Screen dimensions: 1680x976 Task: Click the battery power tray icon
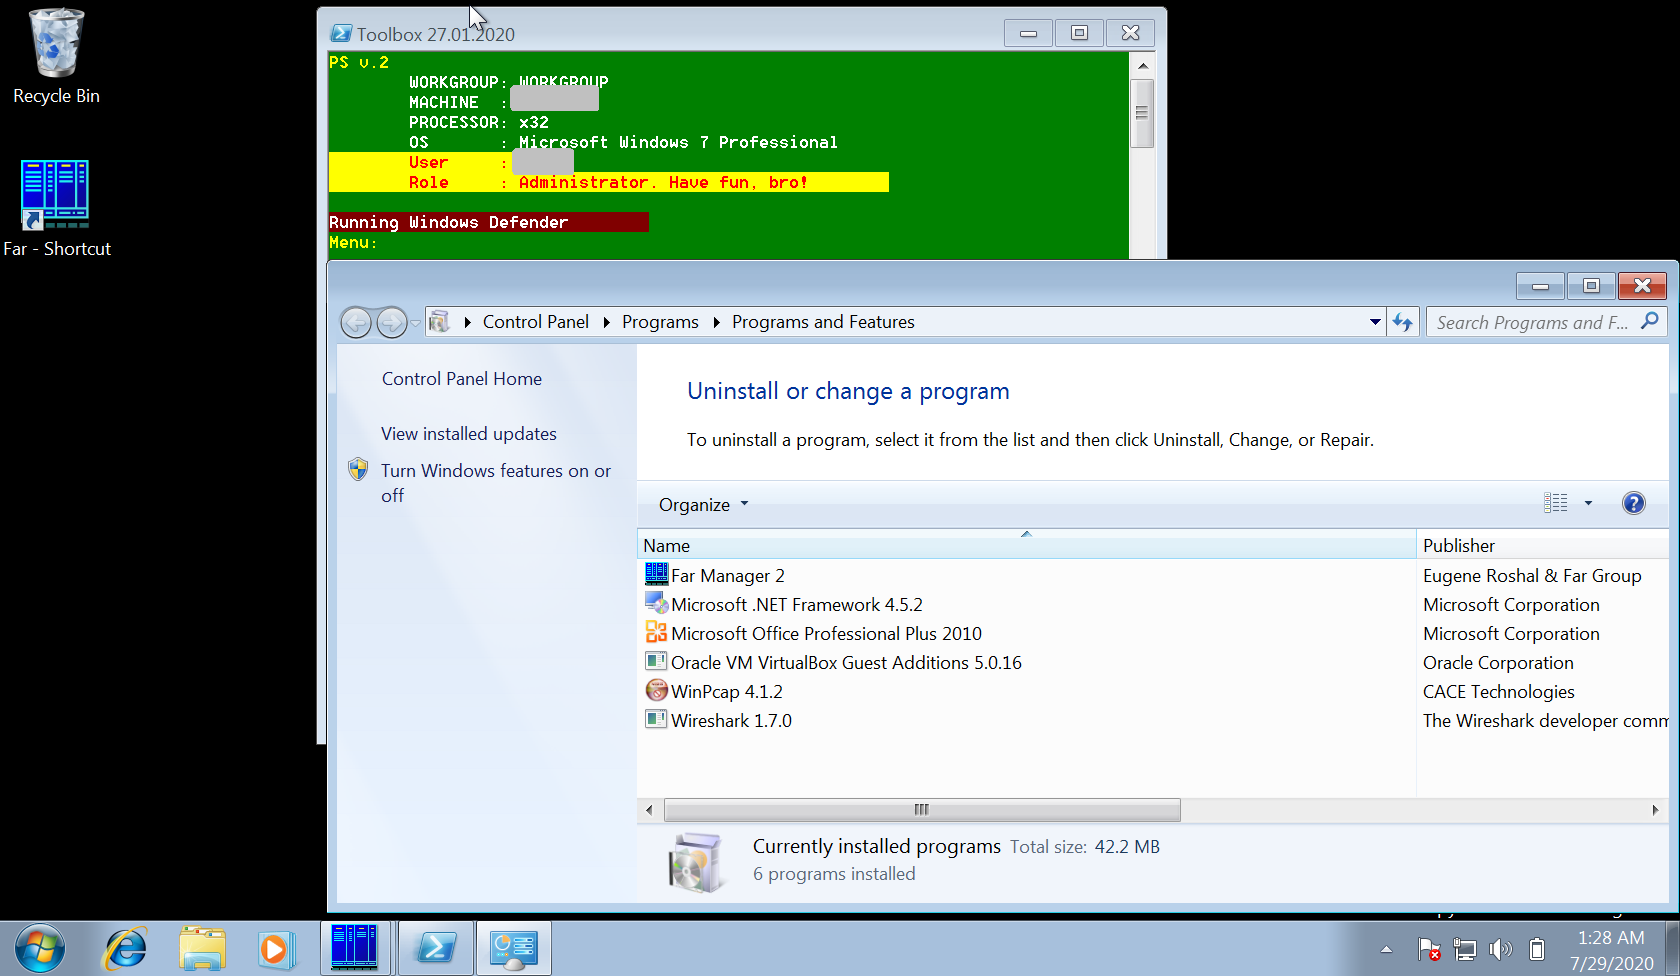click(x=1537, y=949)
